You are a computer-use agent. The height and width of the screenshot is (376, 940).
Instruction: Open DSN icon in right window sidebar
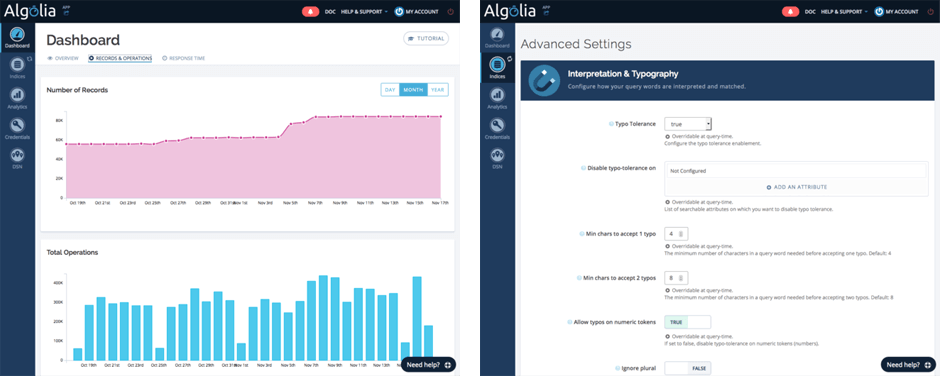click(x=497, y=155)
